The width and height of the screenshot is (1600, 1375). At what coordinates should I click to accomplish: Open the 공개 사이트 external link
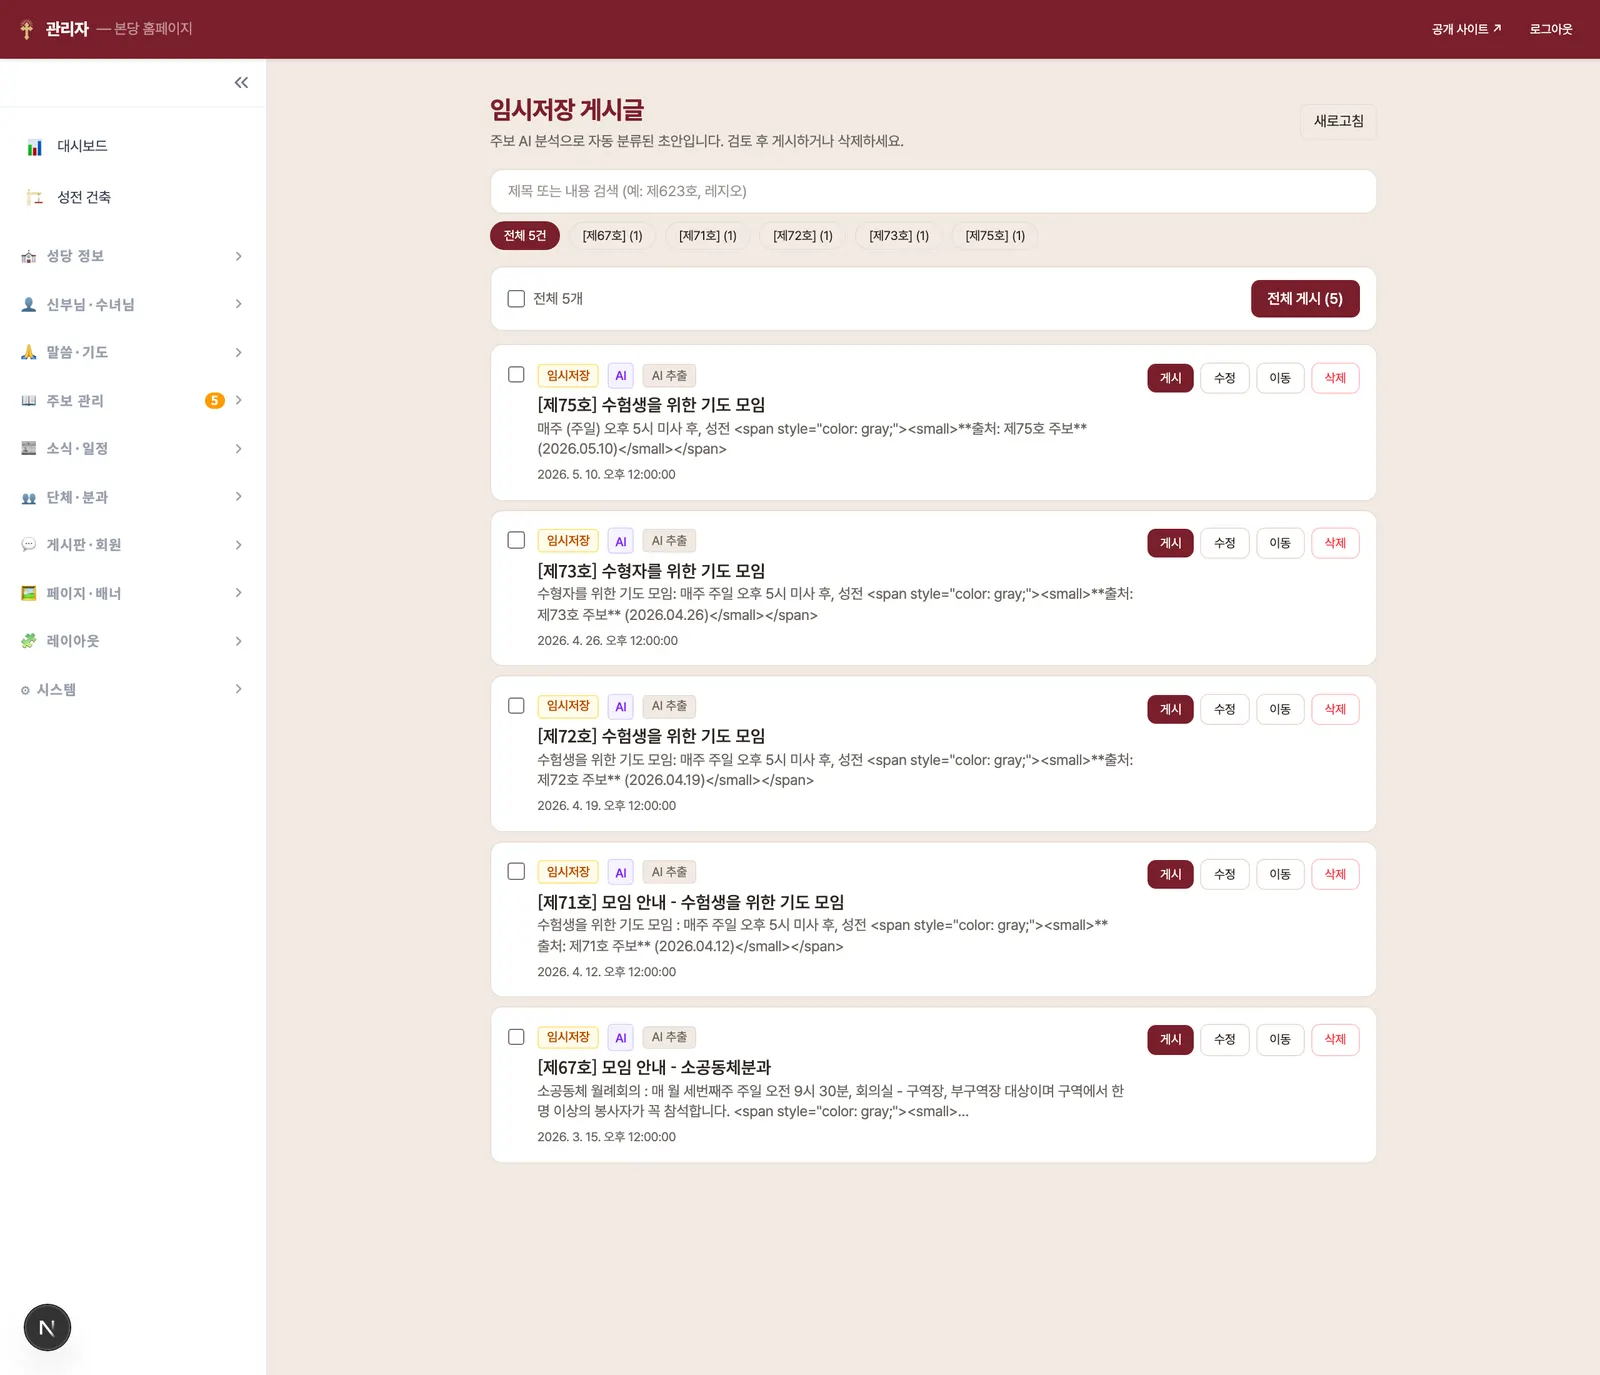point(1466,29)
